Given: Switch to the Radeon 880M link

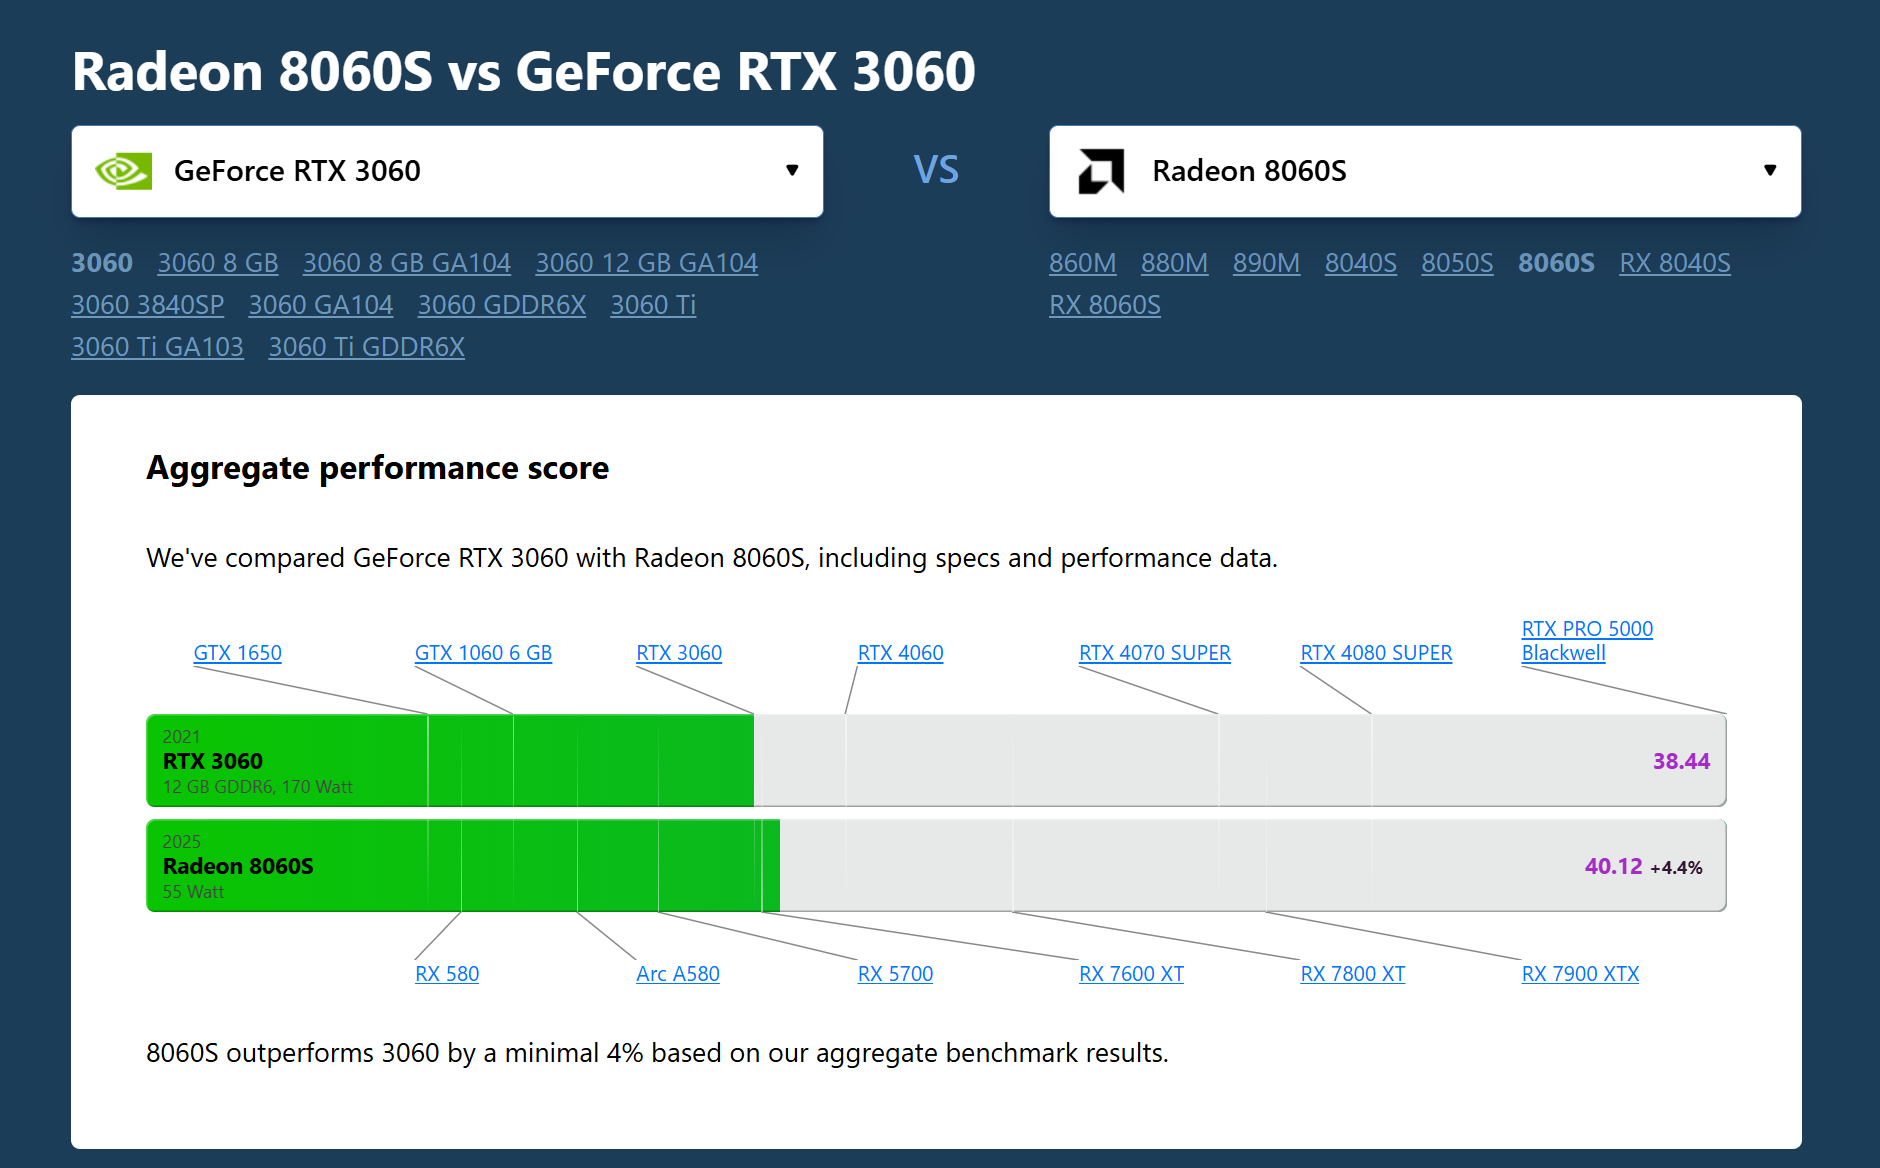Looking at the screenshot, I should (x=1175, y=263).
